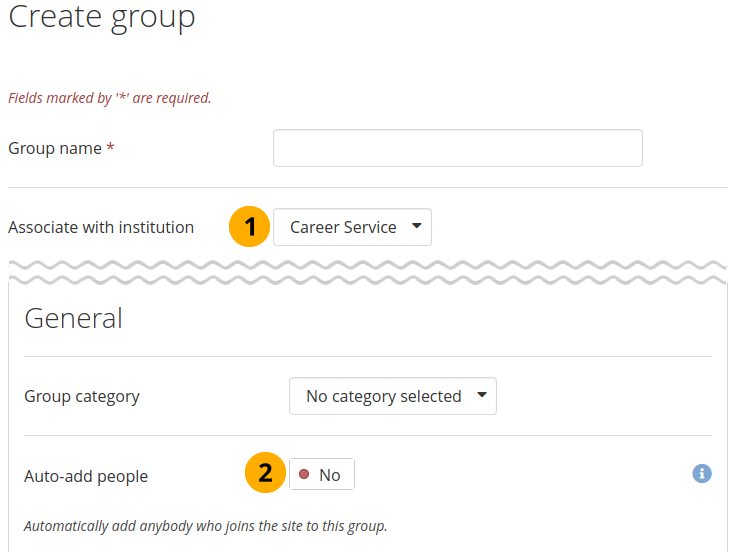The height and width of the screenshot is (552, 733).
Task: Click the "Associate with institution" label
Action: pos(101,227)
